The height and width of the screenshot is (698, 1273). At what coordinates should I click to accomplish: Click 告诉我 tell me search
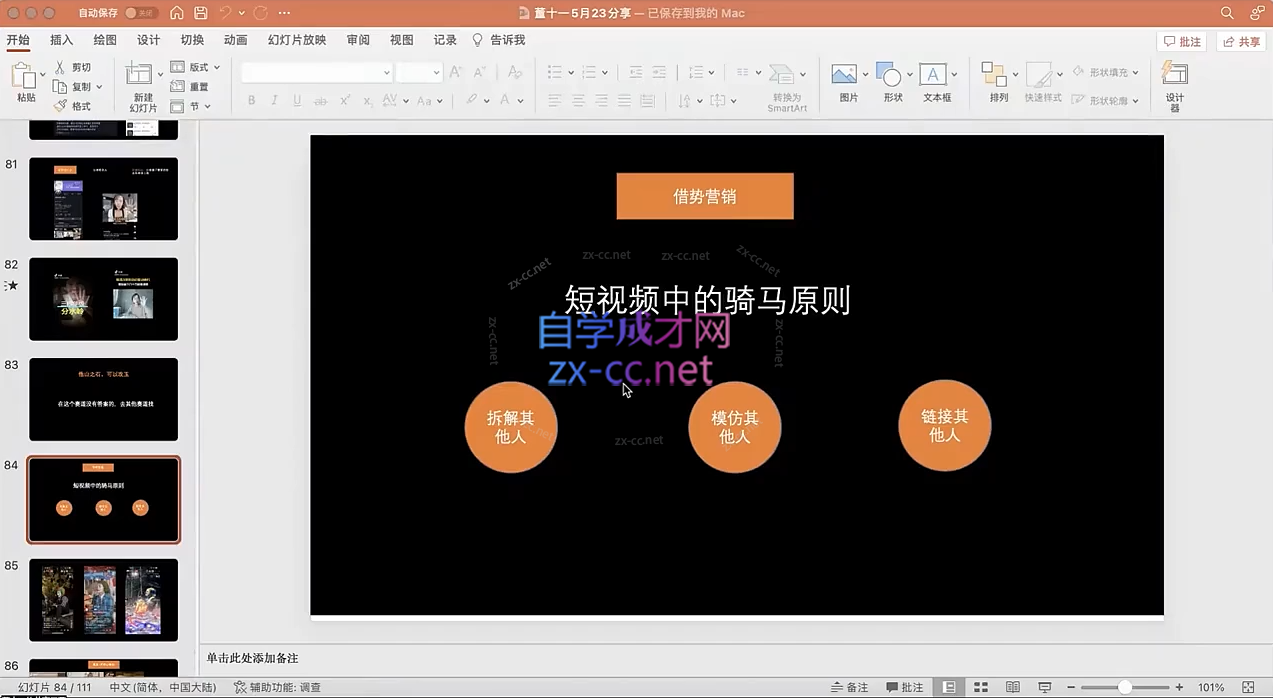pyautogui.click(x=498, y=40)
